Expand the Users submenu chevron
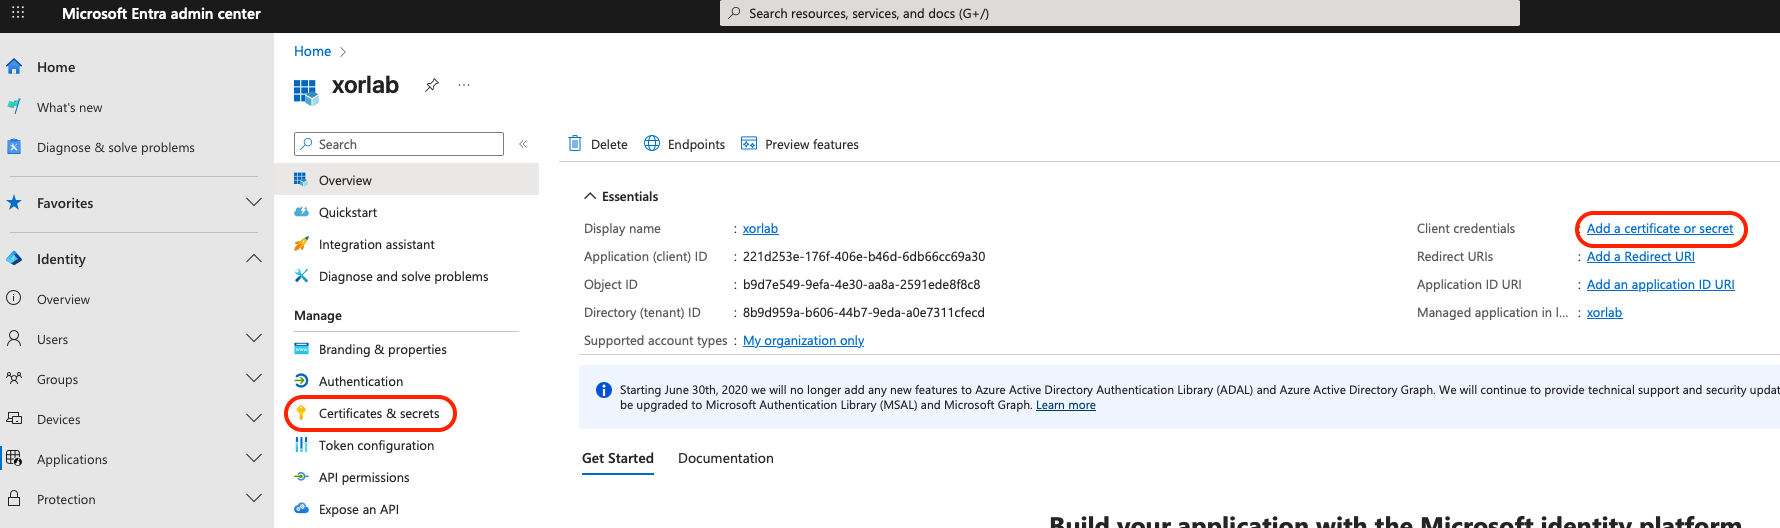Viewport: 1780px width, 528px height. coord(254,338)
